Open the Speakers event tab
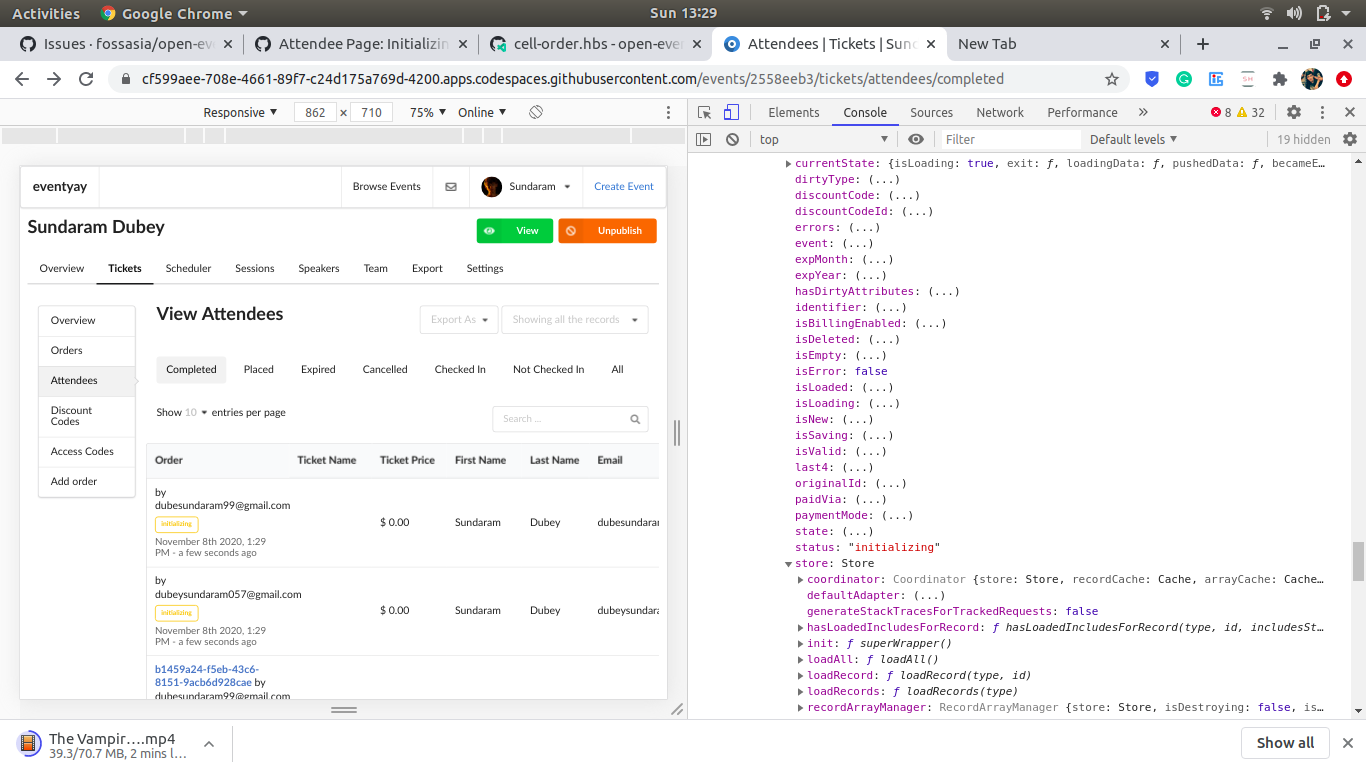This screenshot has width=1366, height=768. point(319,268)
